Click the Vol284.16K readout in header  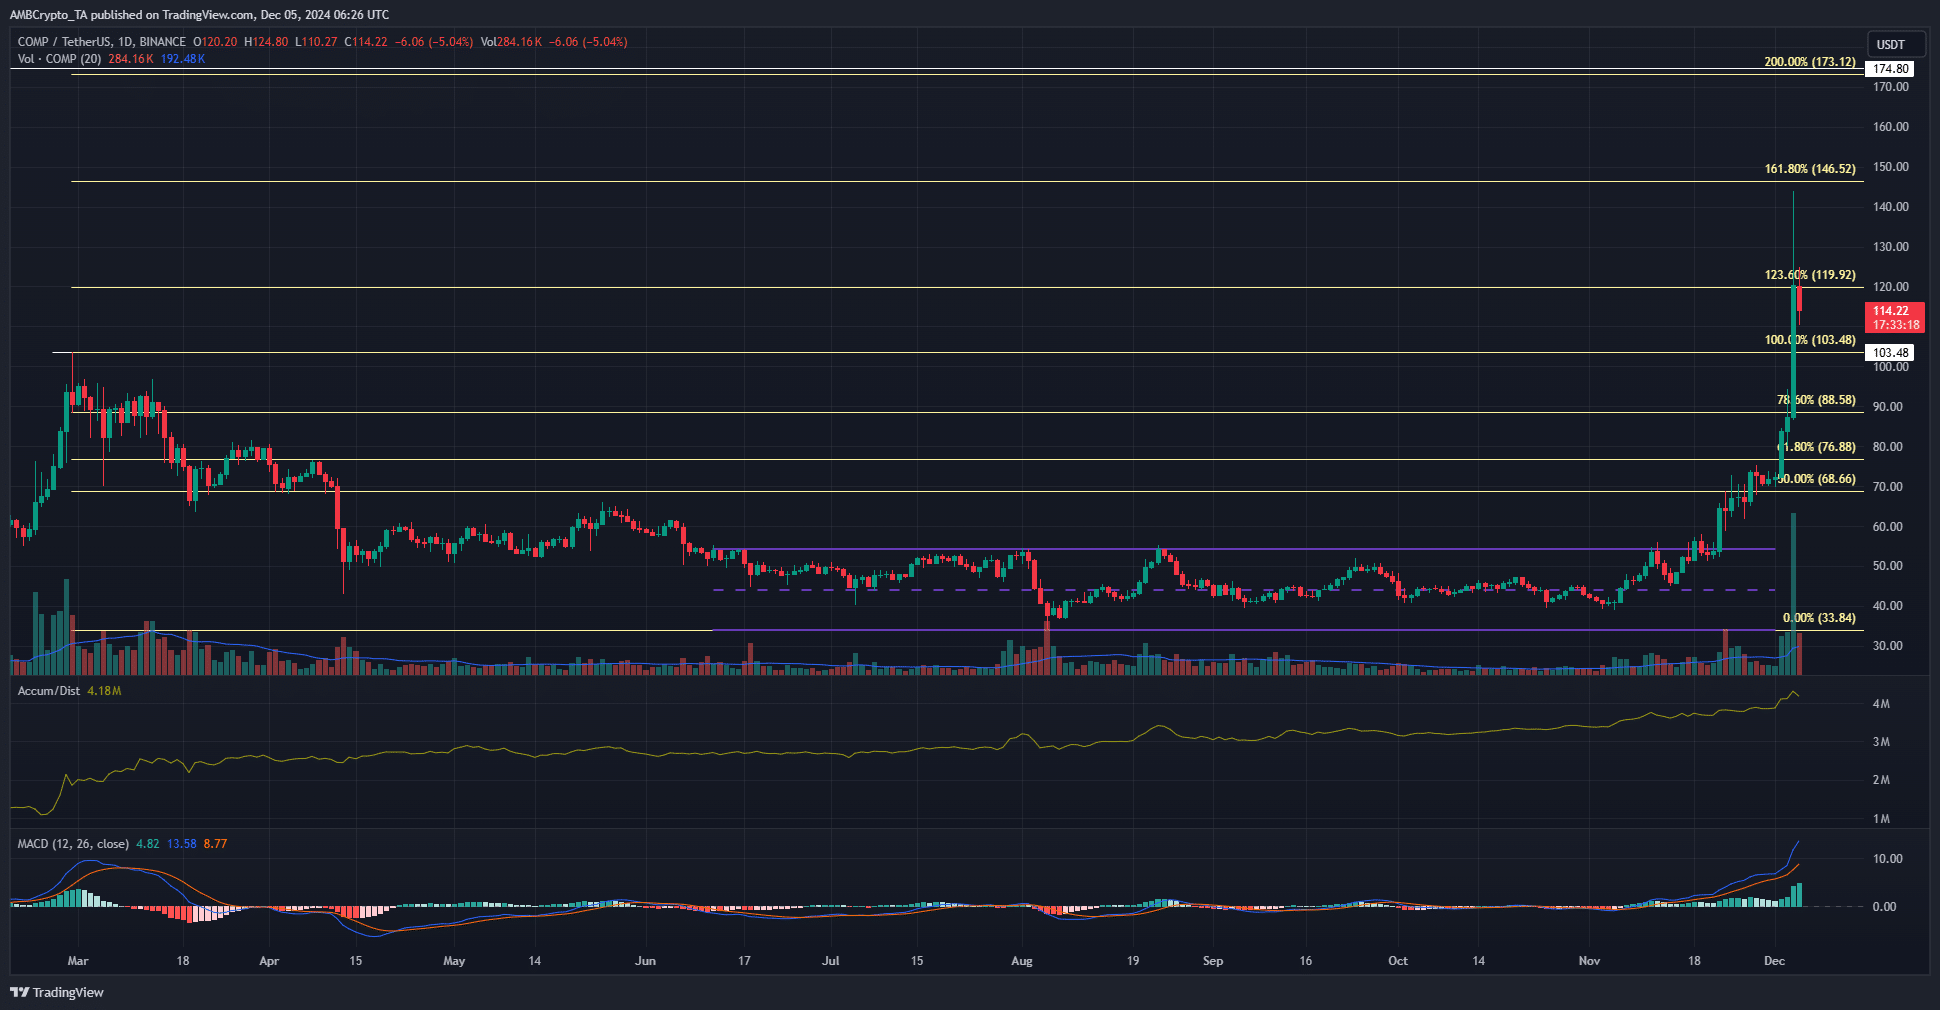(511, 42)
